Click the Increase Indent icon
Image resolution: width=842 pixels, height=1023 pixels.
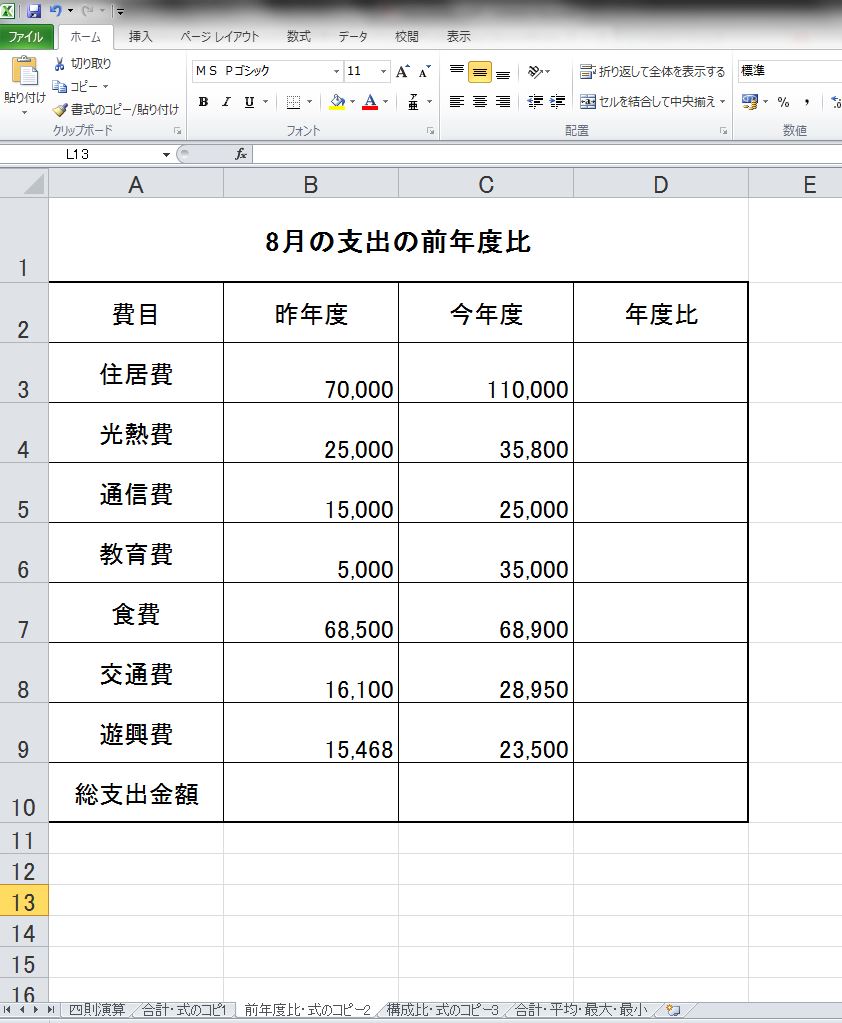pos(557,102)
